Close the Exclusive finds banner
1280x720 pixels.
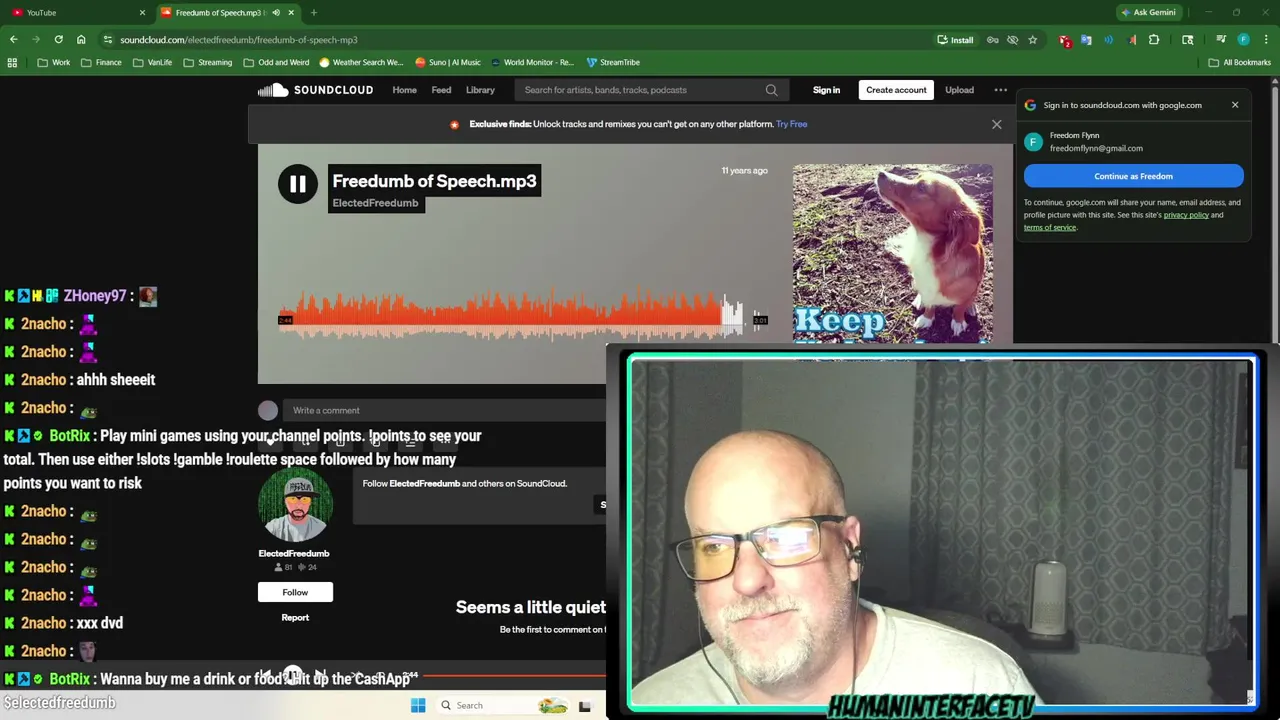996,124
